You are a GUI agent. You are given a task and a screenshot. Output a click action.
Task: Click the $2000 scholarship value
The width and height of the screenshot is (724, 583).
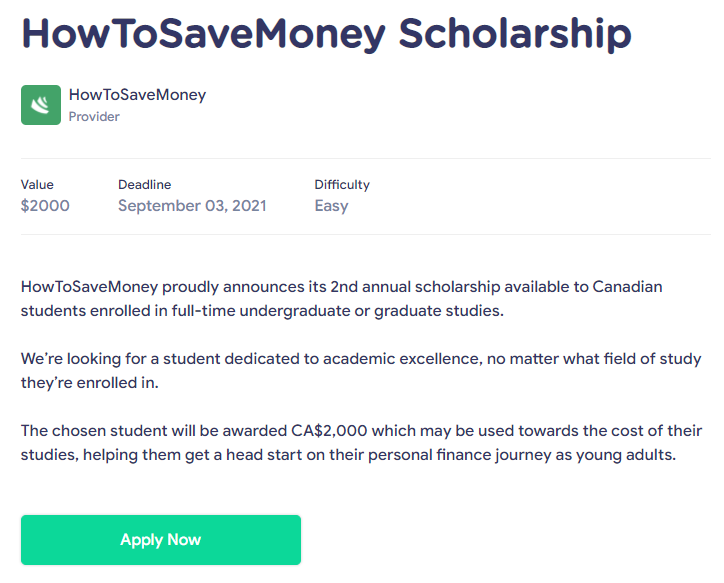[45, 205]
